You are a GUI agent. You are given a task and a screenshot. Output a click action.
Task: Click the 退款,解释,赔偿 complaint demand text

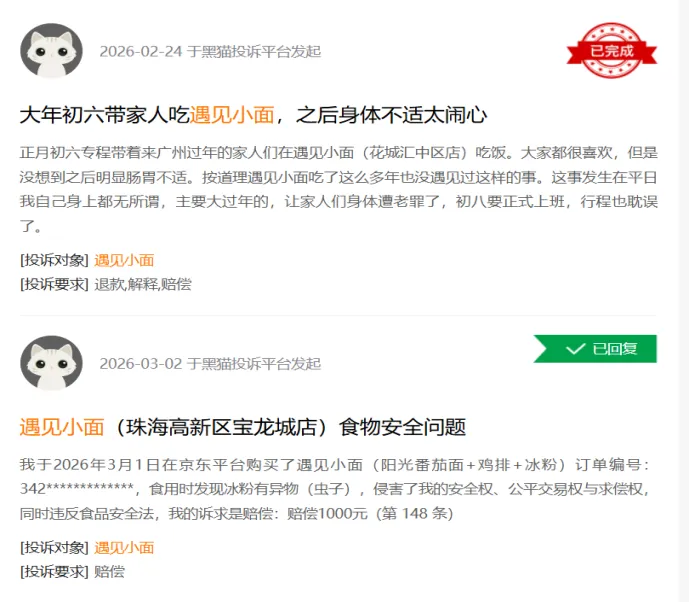(x=143, y=284)
